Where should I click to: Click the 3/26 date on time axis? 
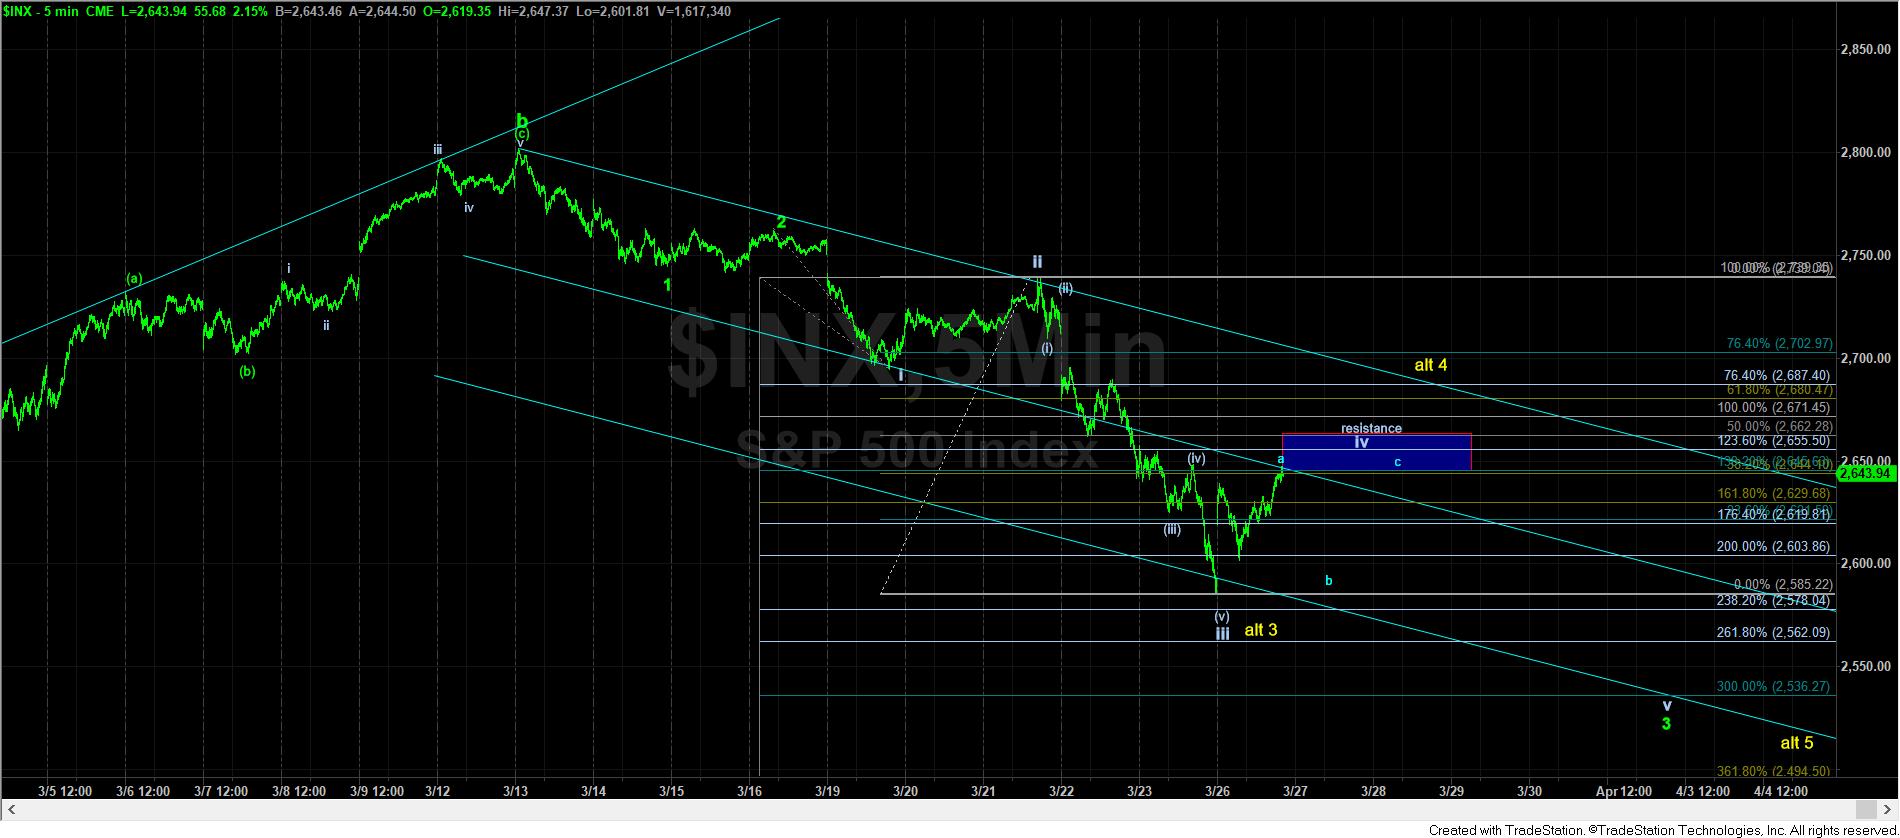pyautogui.click(x=1216, y=791)
